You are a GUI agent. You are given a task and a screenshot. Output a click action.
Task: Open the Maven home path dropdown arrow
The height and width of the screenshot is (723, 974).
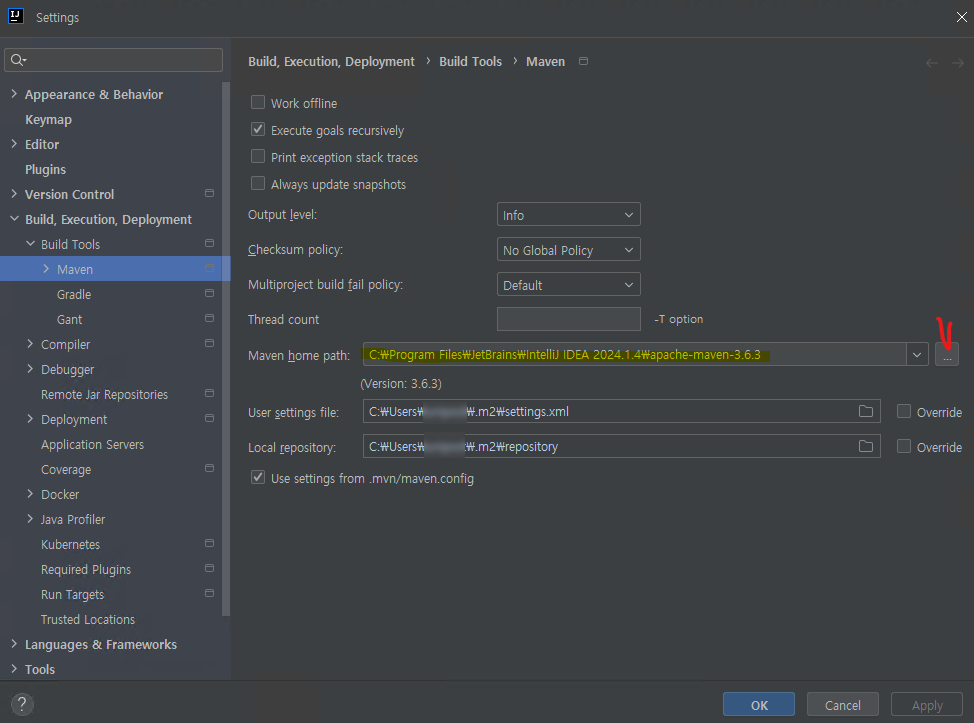(917, 355)
